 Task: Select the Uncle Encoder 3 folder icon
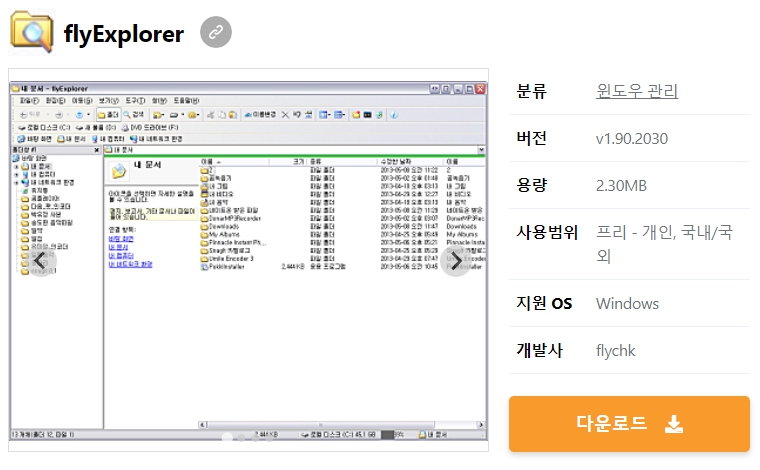204,259
